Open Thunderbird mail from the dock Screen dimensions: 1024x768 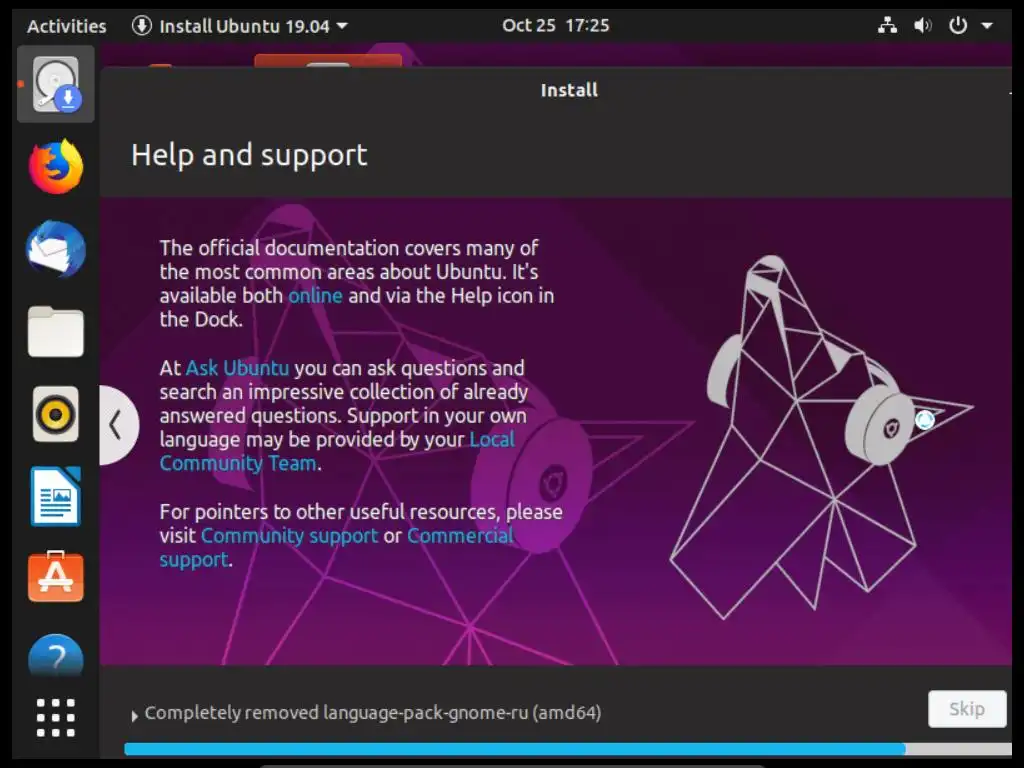56,249
